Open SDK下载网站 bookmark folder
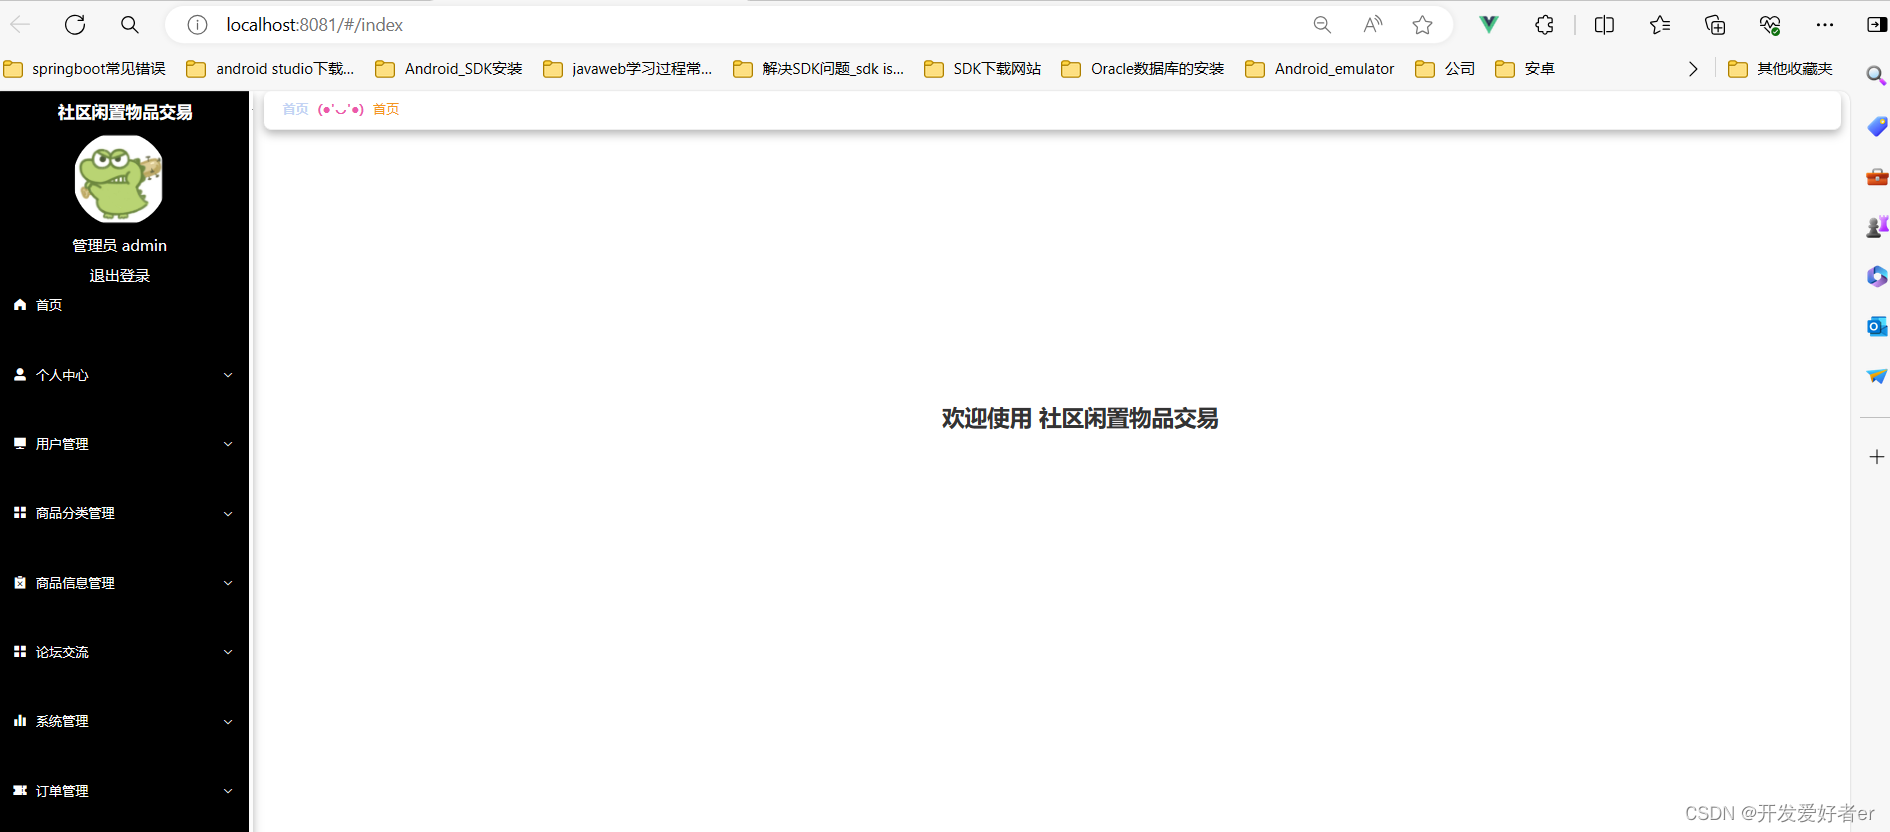The width and height of the screenshot is (1890, 832). tap(983, 69)
